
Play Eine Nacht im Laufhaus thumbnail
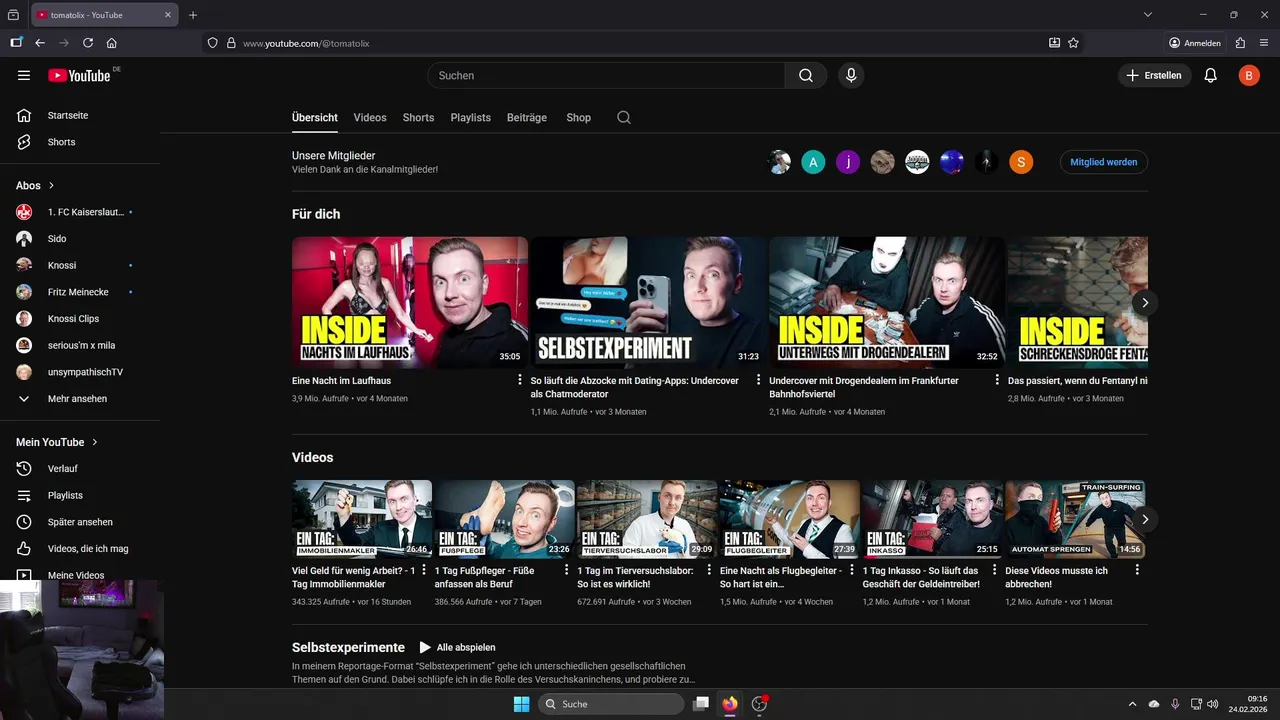tap(410, 302)
